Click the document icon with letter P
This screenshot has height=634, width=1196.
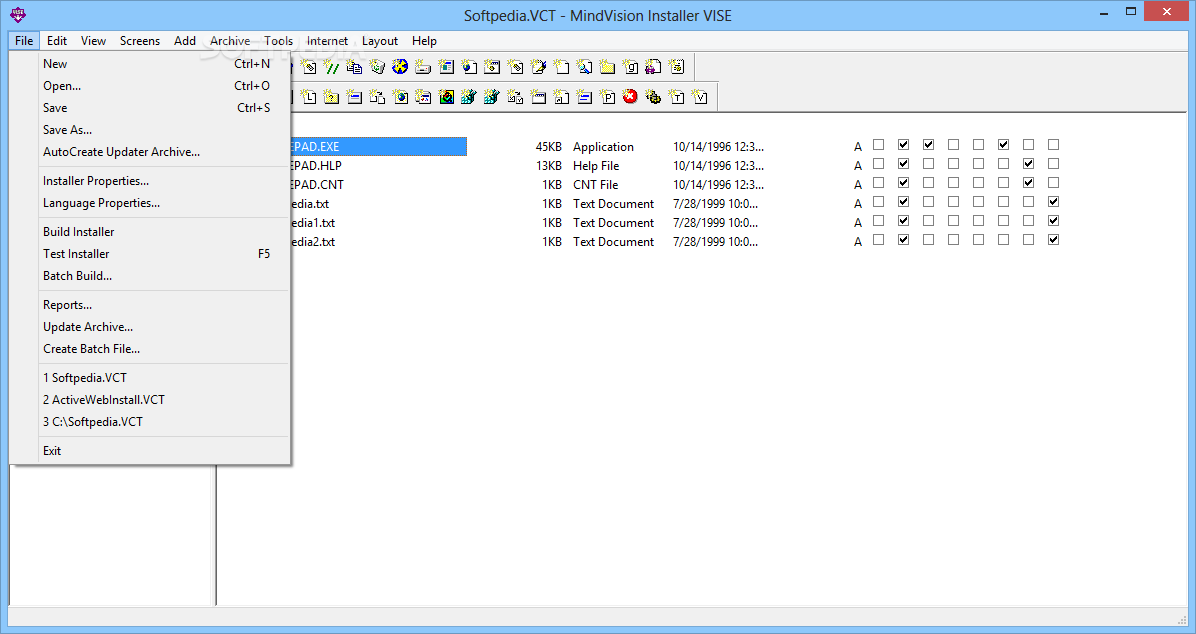pos(608,97)
